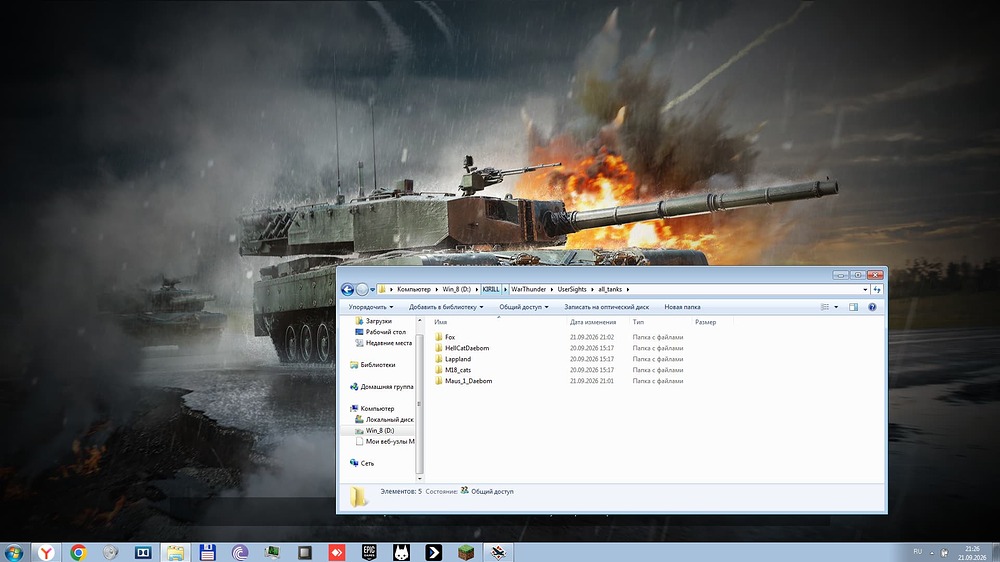Expand the arrow right after KIRILL breadcrumb

click(505, 290)
